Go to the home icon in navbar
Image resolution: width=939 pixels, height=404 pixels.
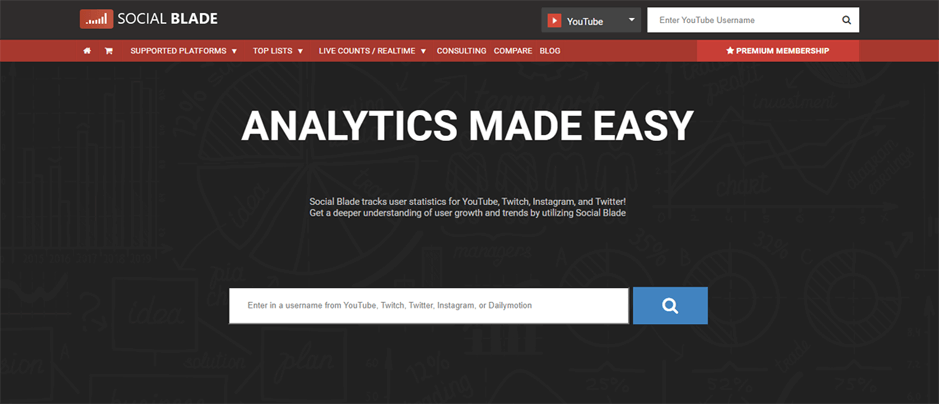87,51
